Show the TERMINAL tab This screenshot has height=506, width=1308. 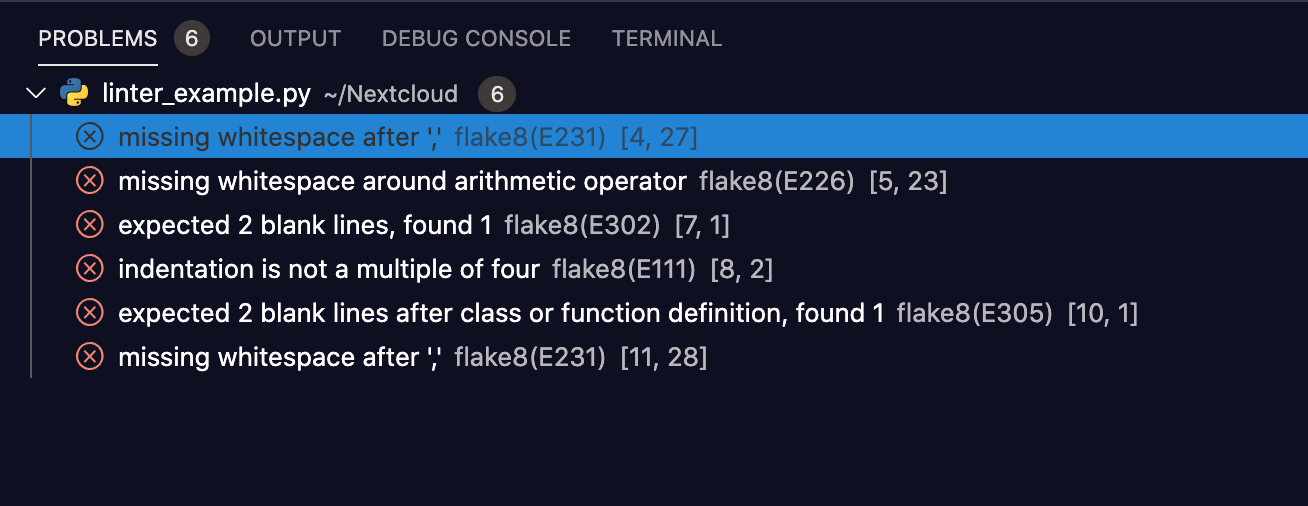pos(667,39)
